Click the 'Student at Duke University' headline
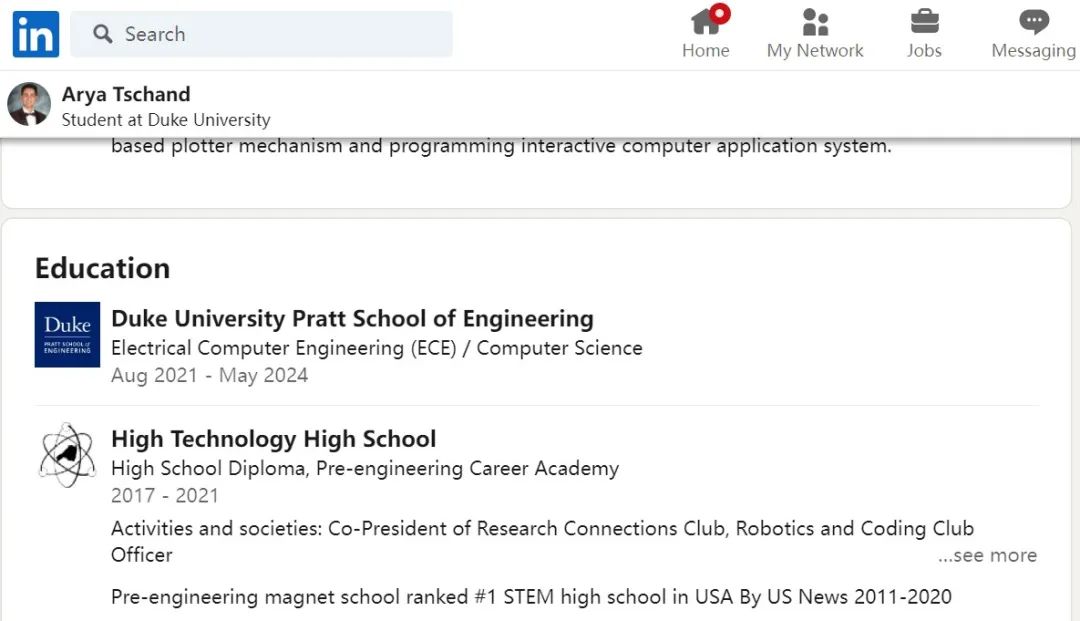 [166, 120]
